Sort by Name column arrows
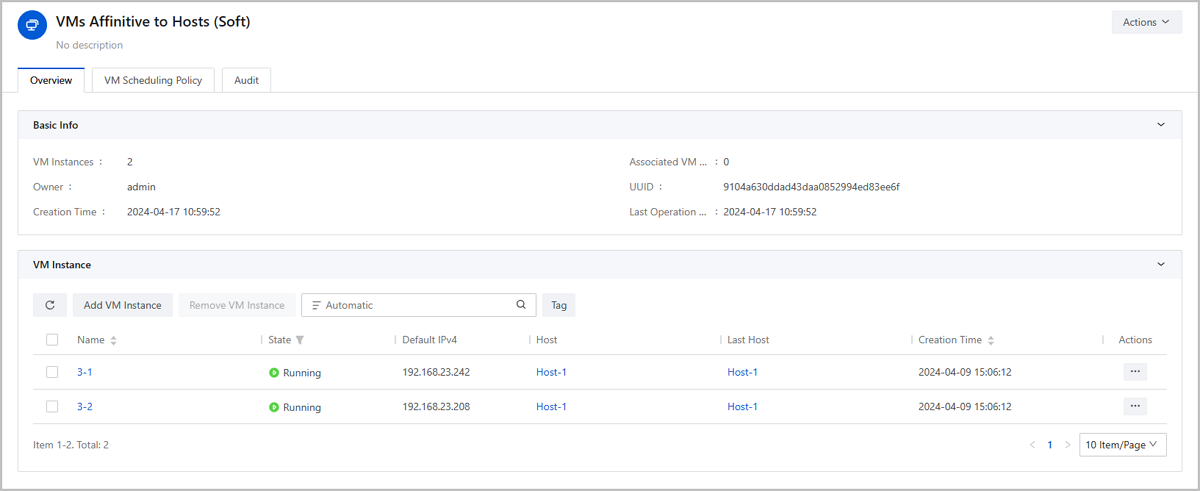The height and width of the screenshot is (491, 1200). pyautogui.click(x=114, y=341)
